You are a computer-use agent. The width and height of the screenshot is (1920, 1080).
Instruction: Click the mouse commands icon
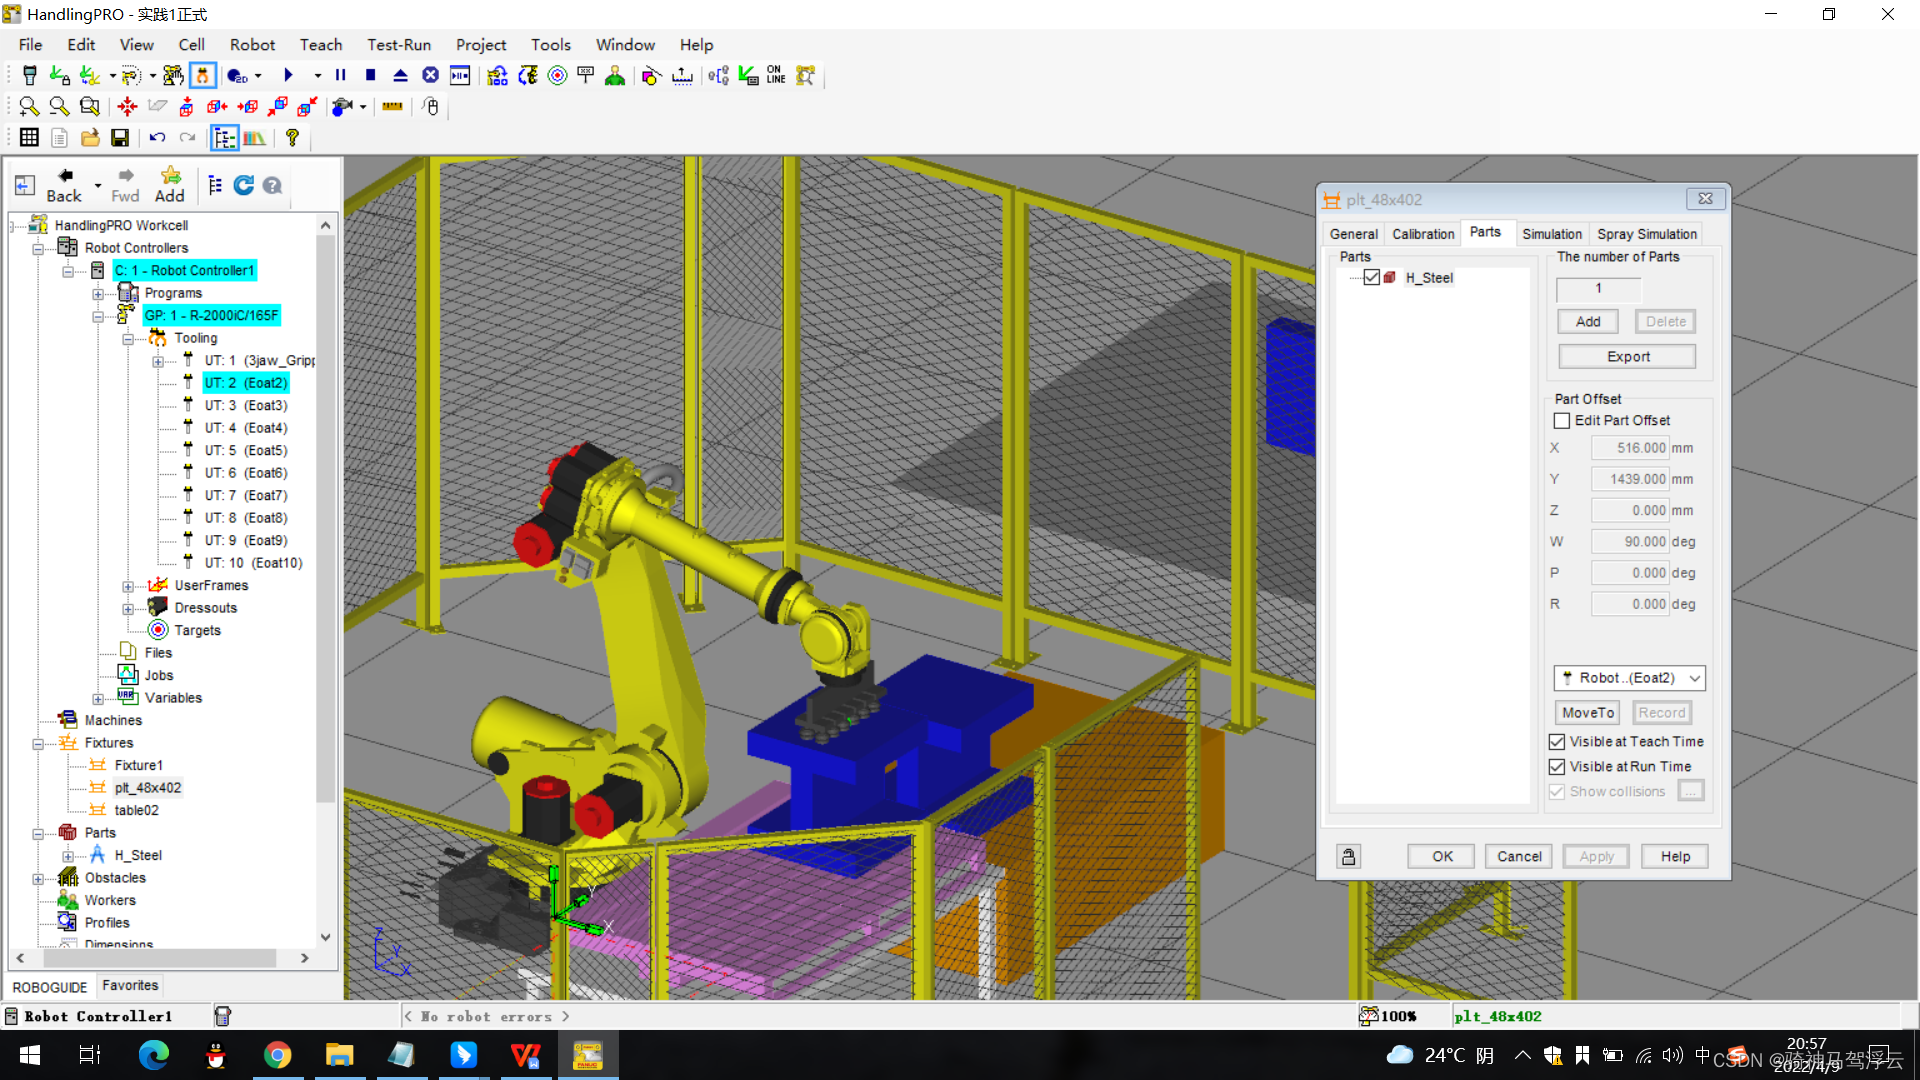point(431,106)
